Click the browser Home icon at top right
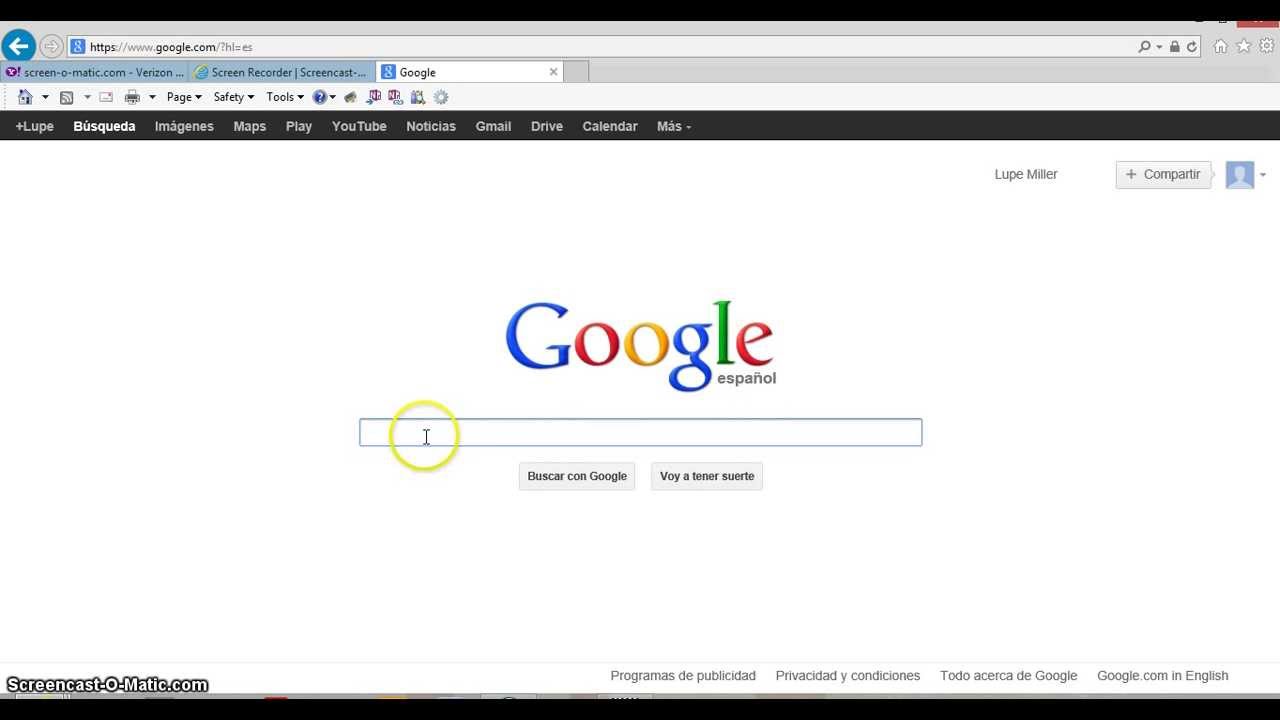 tap(1220, 46)
